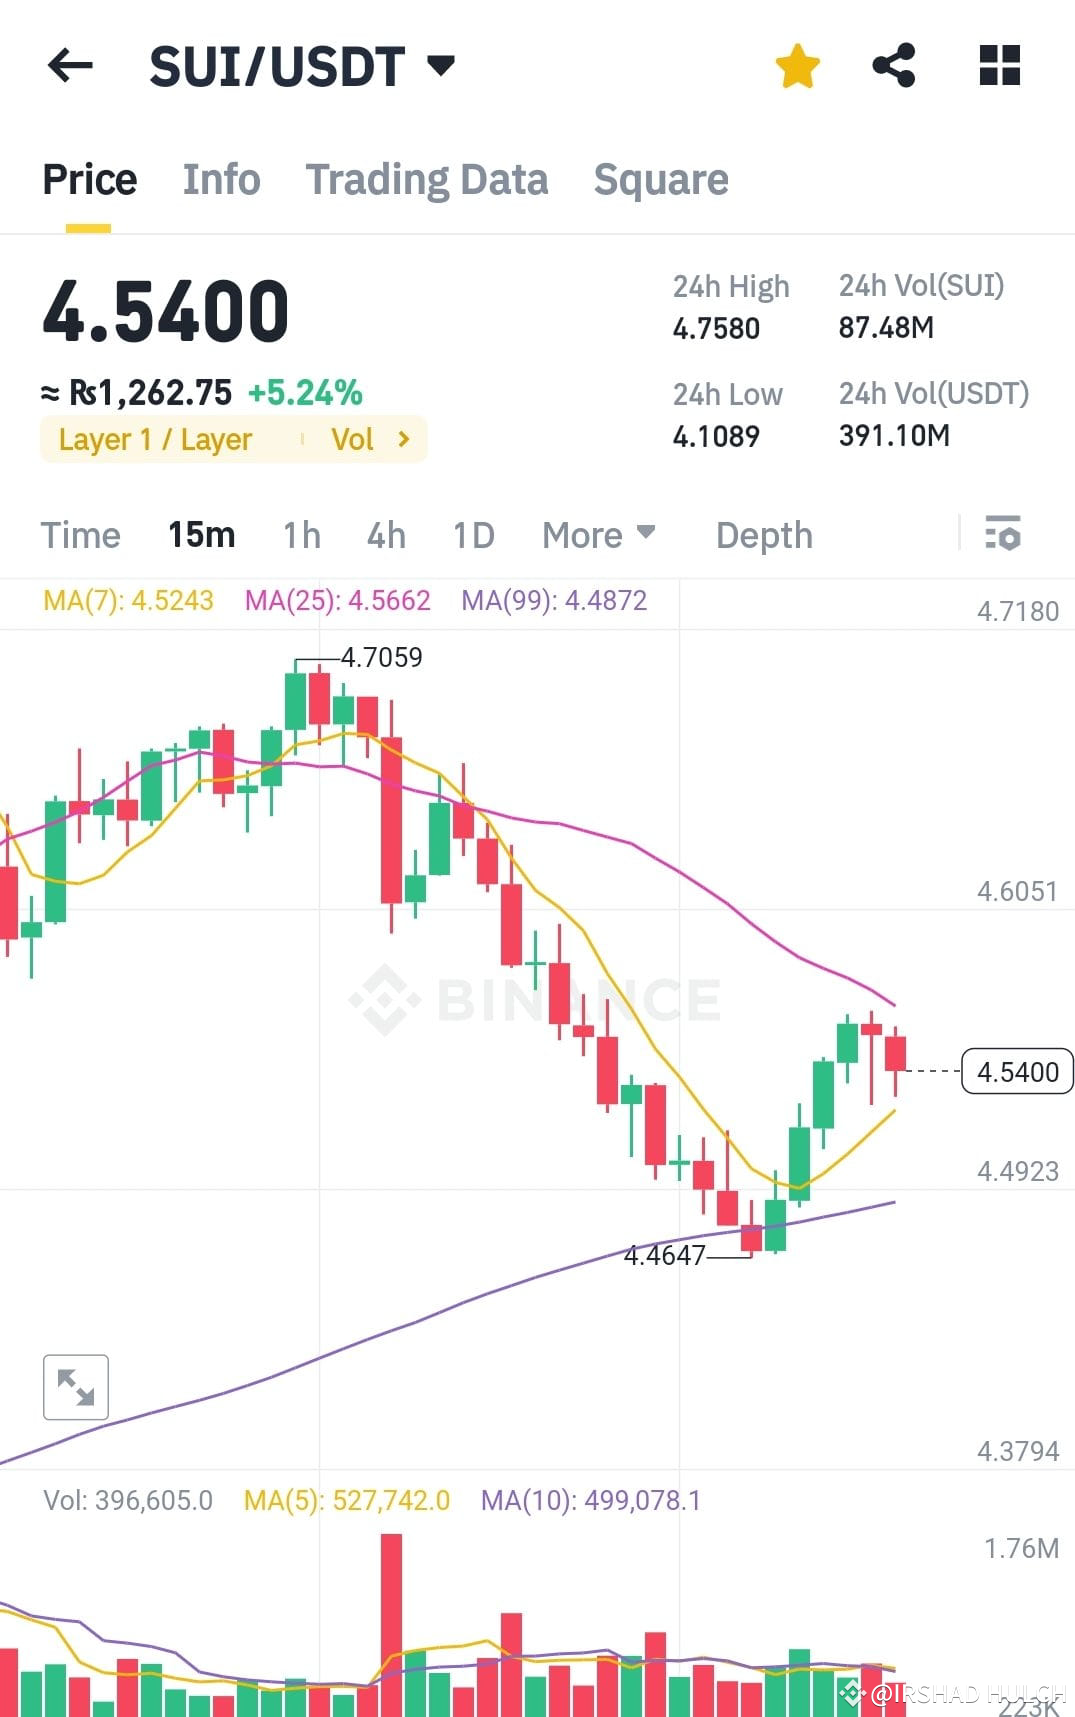Click the back arrow to exit the chart
Viewport: 1075px width, 1717px height.
pyautogui.click(x=70, y=66)
